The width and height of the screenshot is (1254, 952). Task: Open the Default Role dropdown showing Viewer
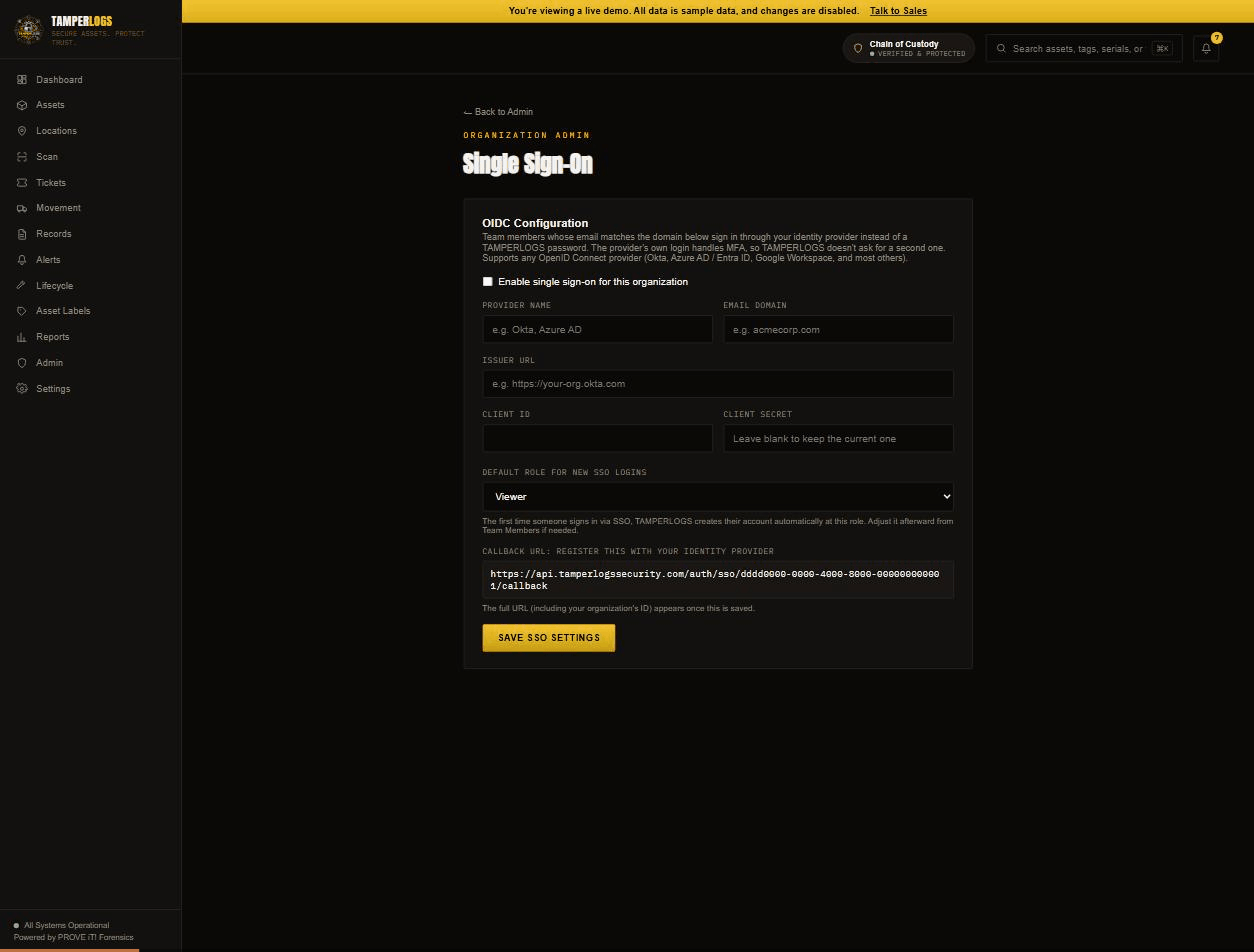coord(718,496)
